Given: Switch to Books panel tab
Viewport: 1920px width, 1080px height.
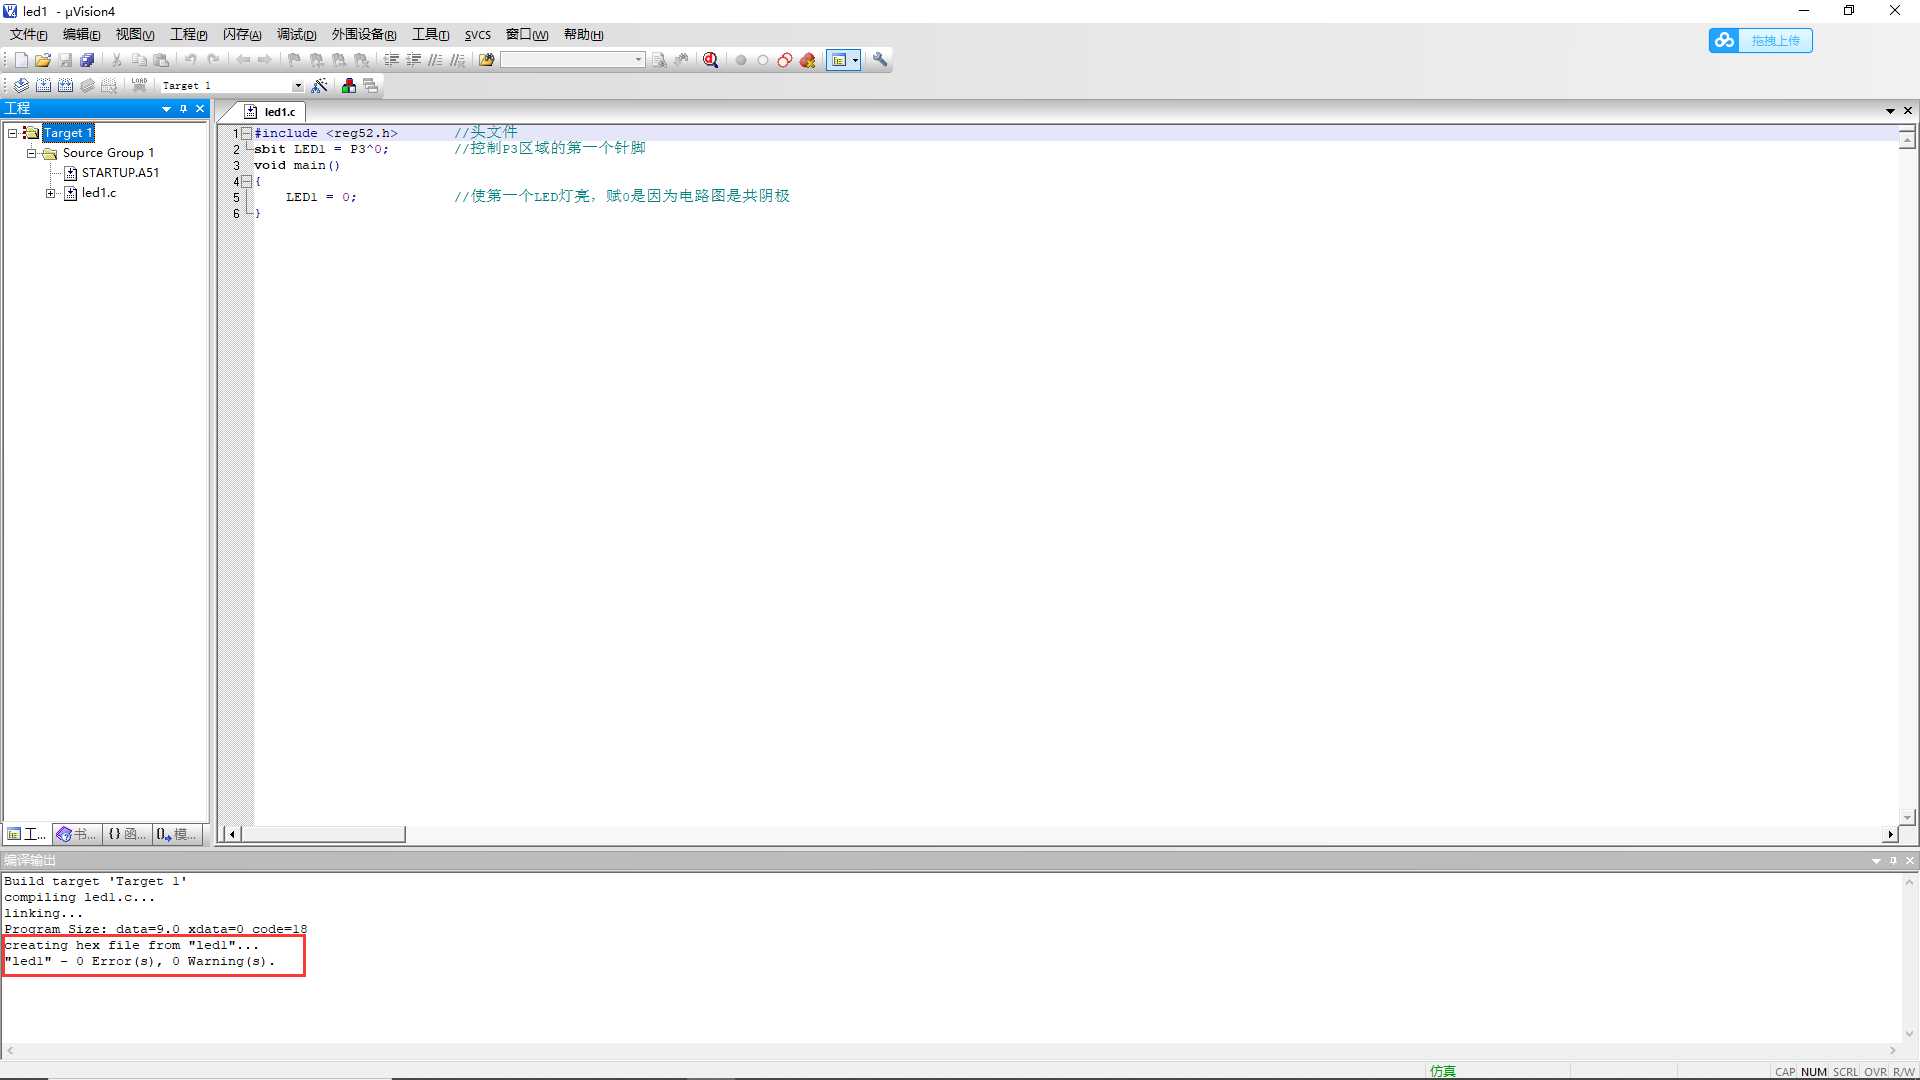Looking at the screenshot, I should pyautogui.click(x=77, y=834).
